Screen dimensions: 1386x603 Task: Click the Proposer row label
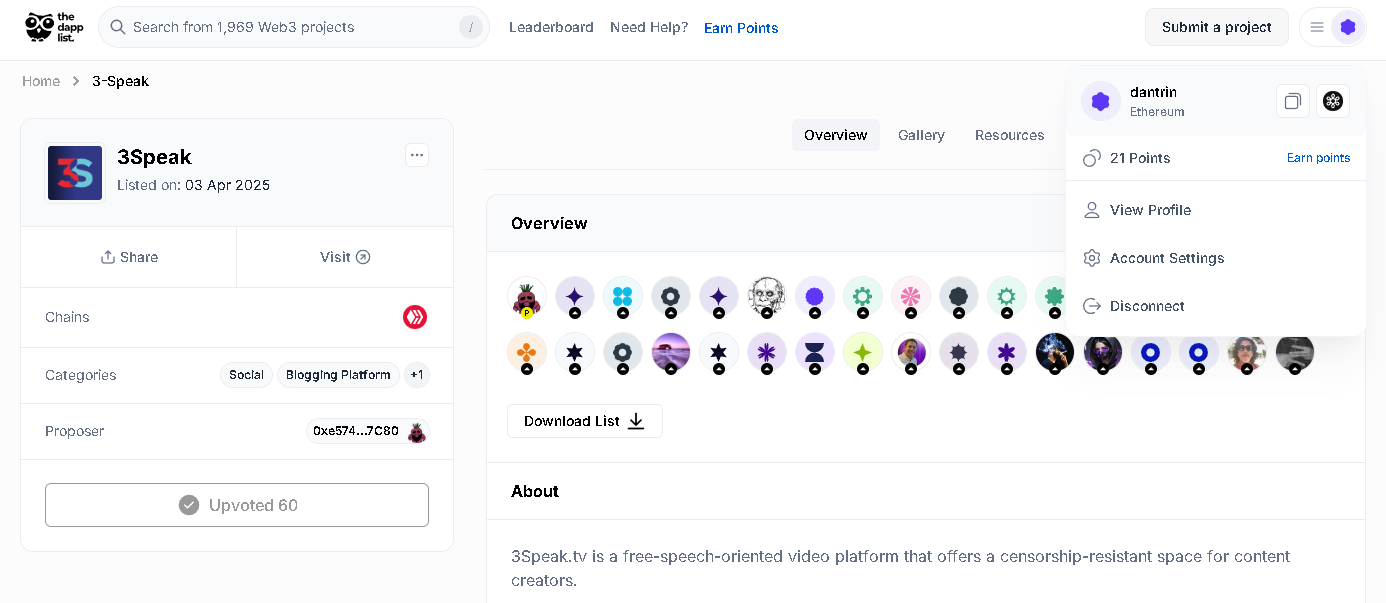click(x=75, y=431)
